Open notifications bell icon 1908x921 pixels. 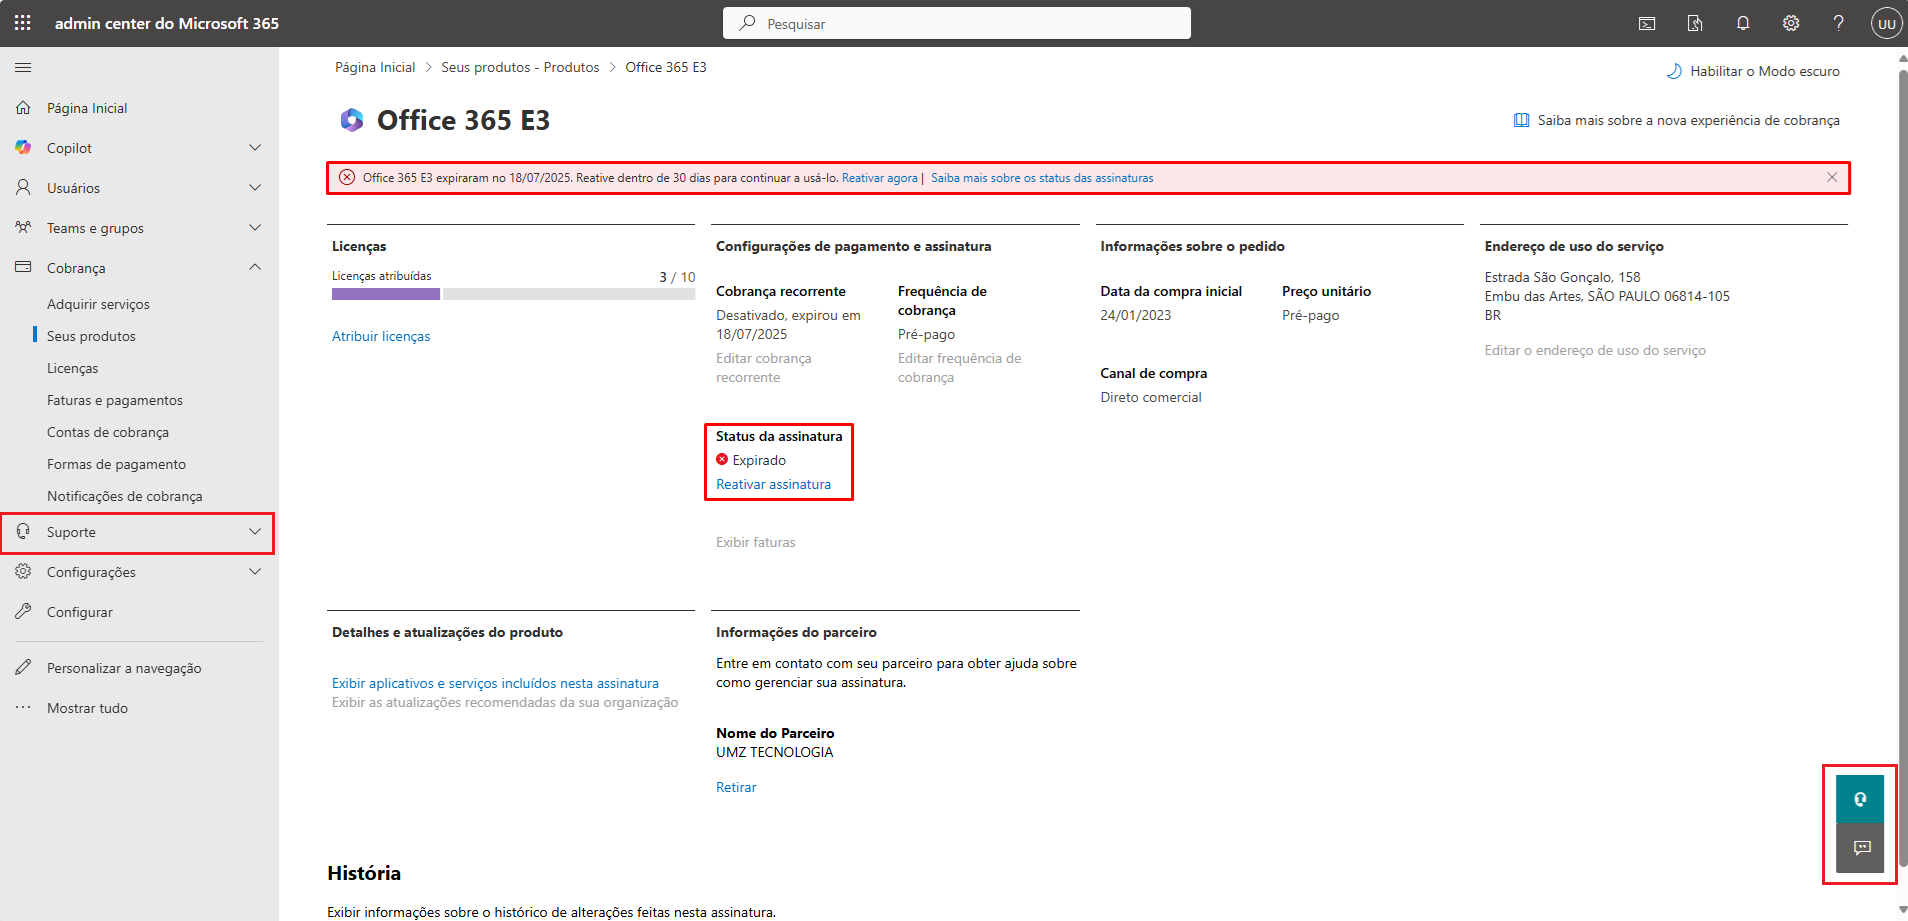pyautogui.click(x=1743, y=23)
